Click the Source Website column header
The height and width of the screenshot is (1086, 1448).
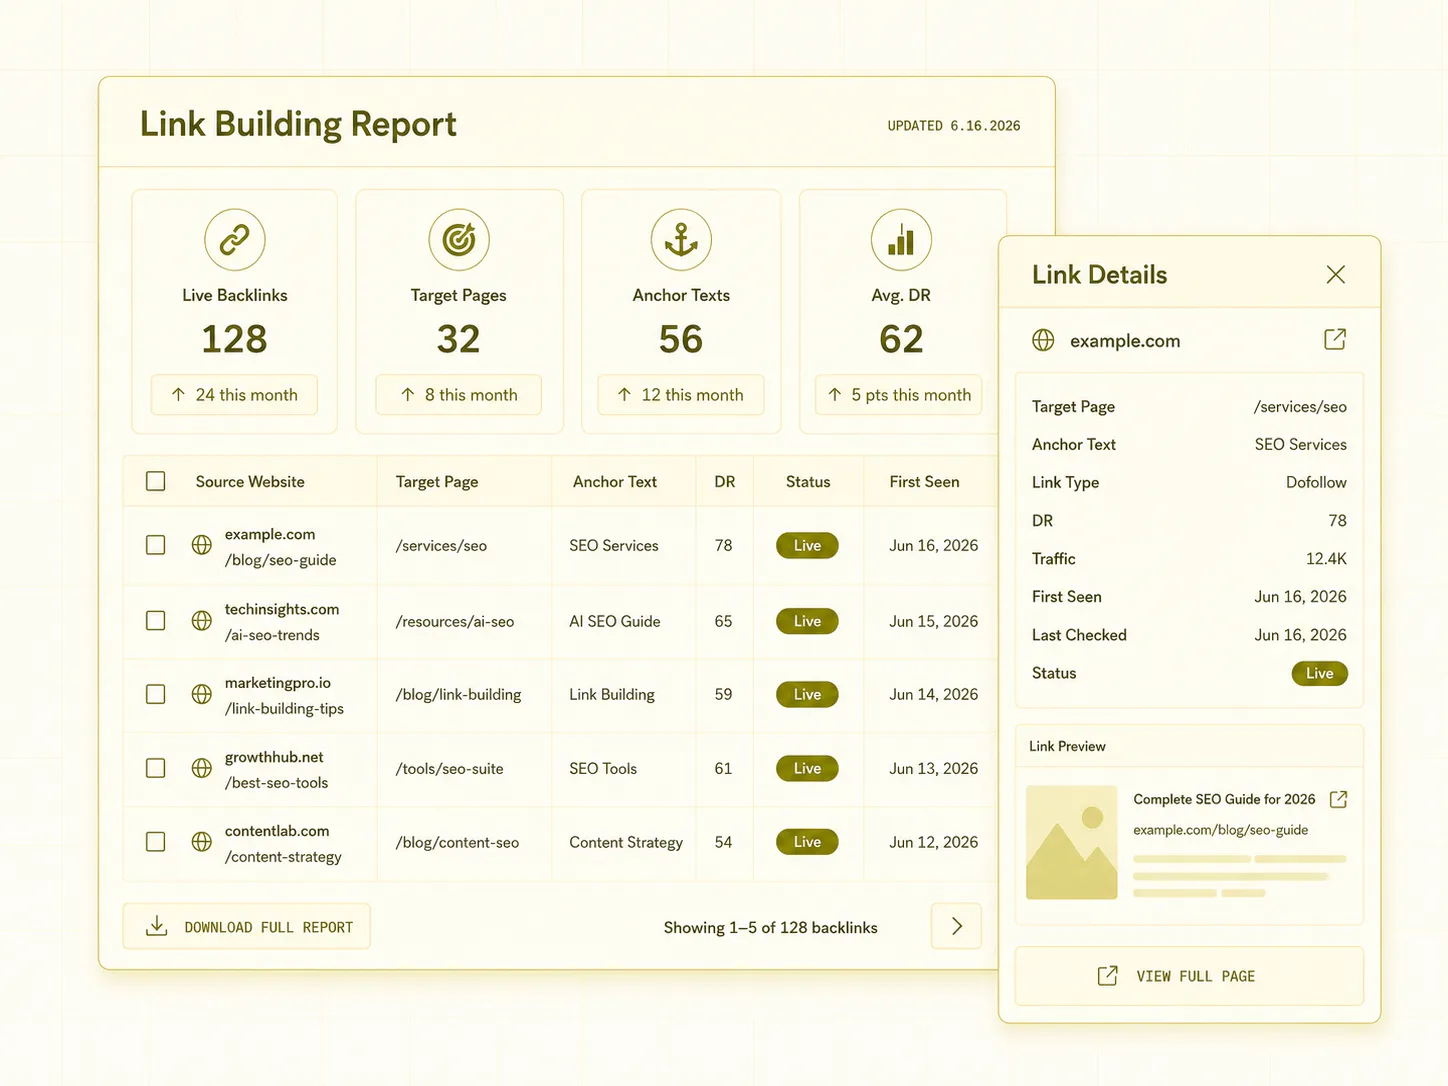(x=250, y=481)
